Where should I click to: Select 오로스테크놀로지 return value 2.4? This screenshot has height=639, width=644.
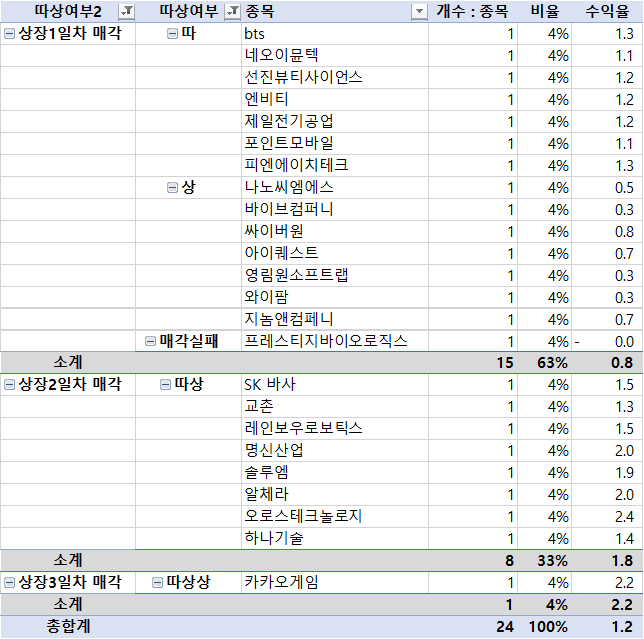(607, 517)
